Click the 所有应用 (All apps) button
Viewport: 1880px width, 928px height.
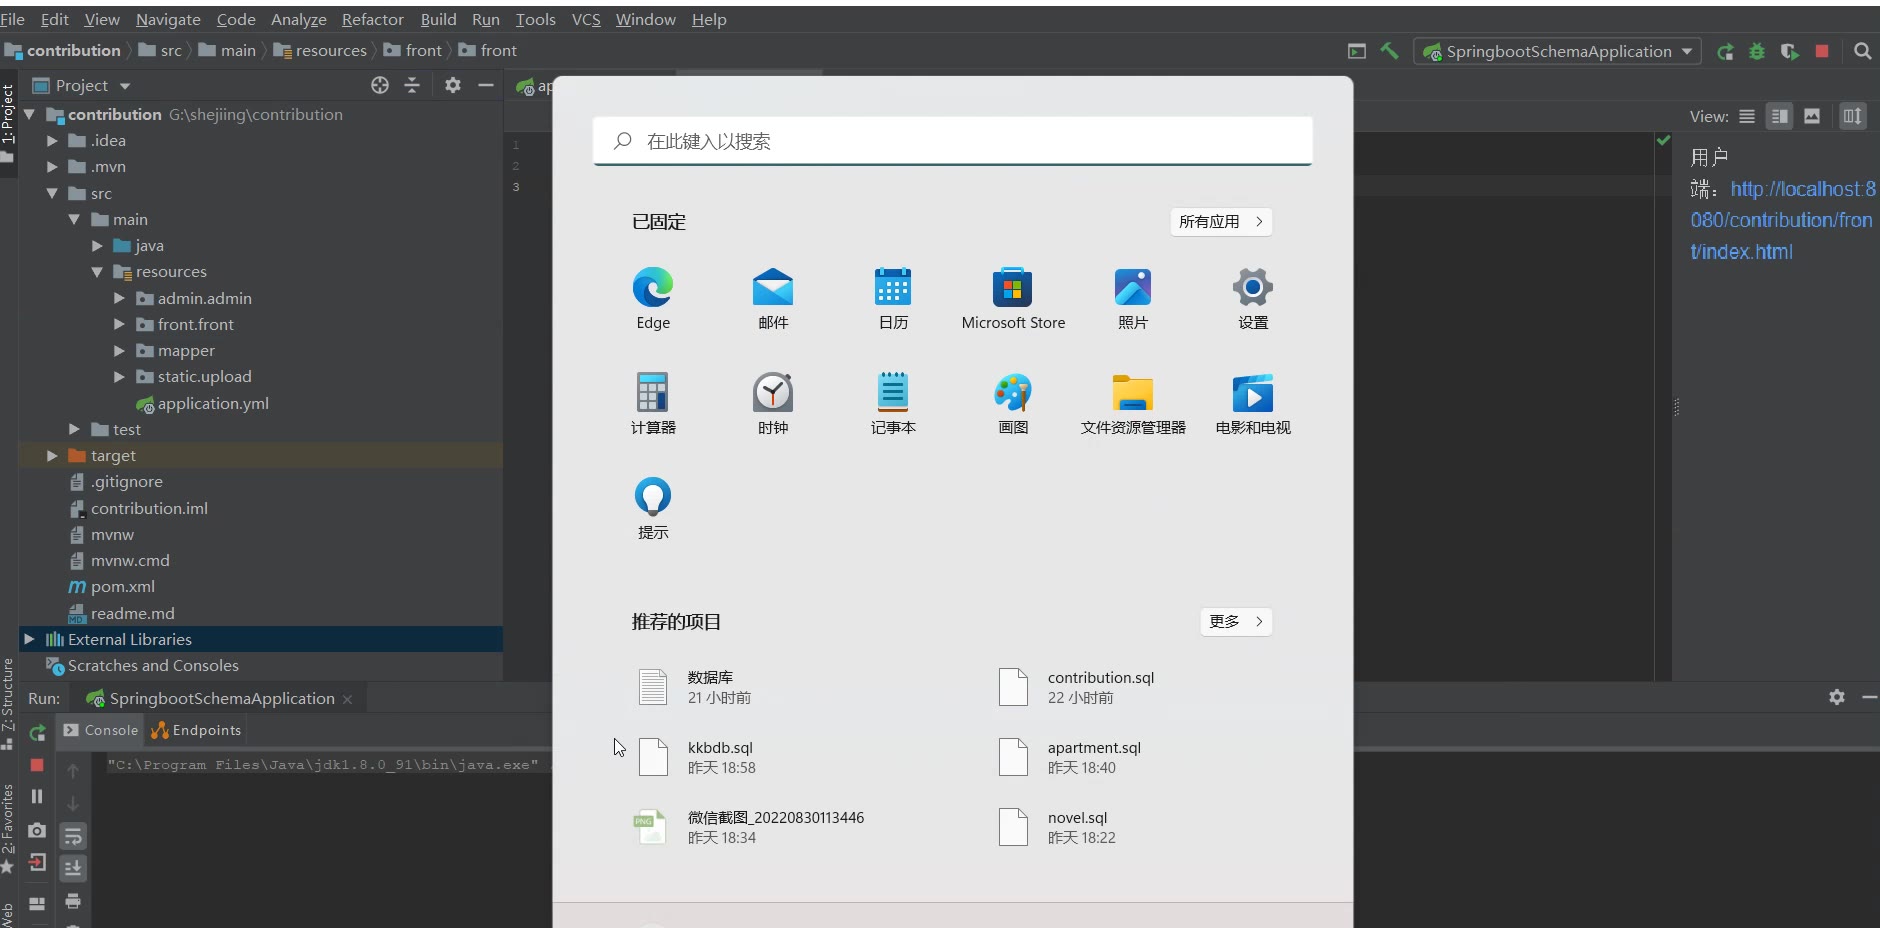pyautogui.click(x=1221, y=222)
